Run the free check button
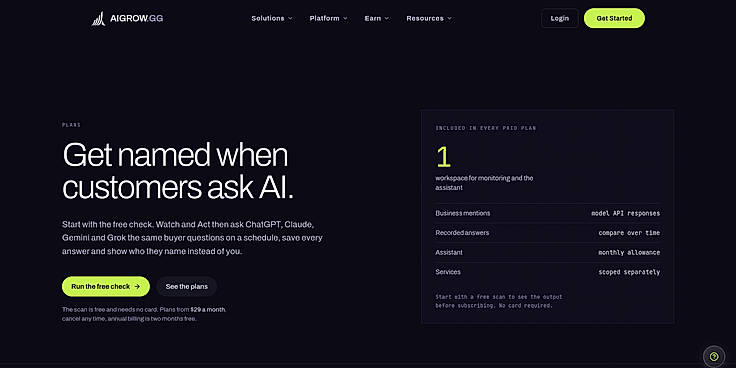 coord(106,286)
